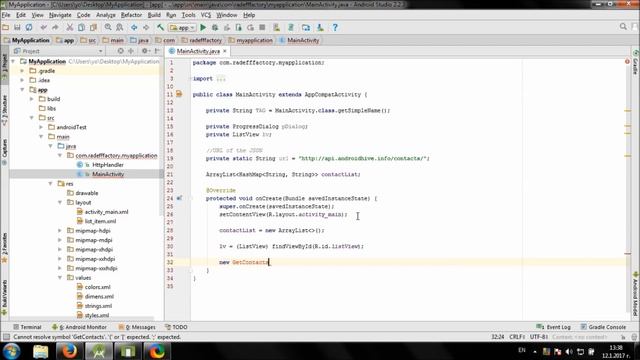Open the Event Log
Image resolution: width=640 pixels, height=360 pixels.
[x=553, y=327]
